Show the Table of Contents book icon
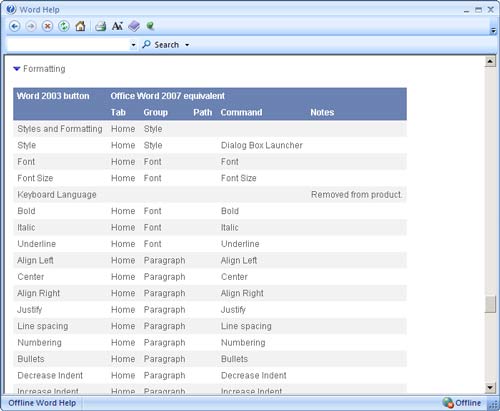The image size is (500, 411). 134,26
